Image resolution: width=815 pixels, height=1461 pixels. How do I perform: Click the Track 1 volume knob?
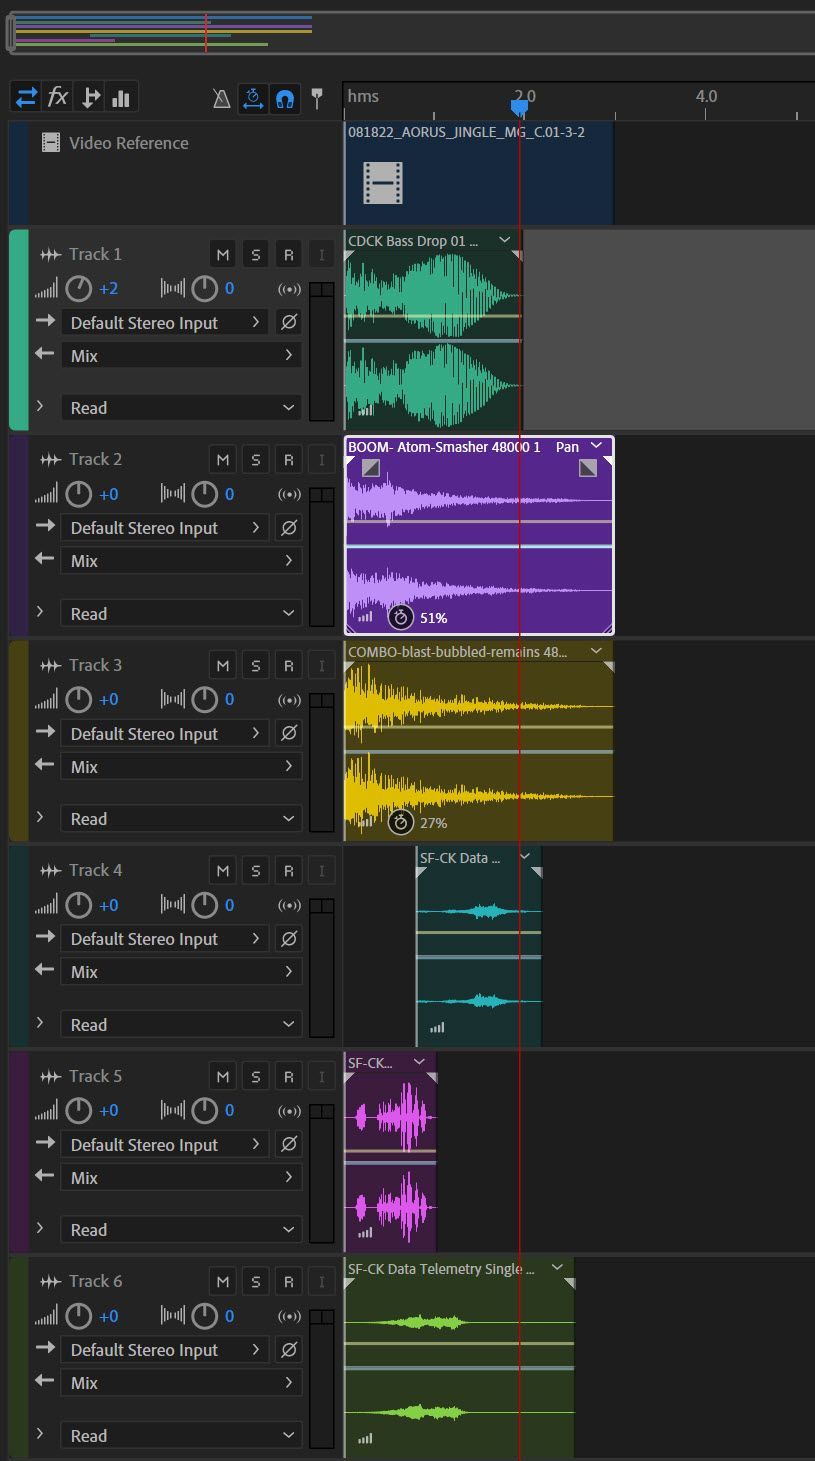78,289
